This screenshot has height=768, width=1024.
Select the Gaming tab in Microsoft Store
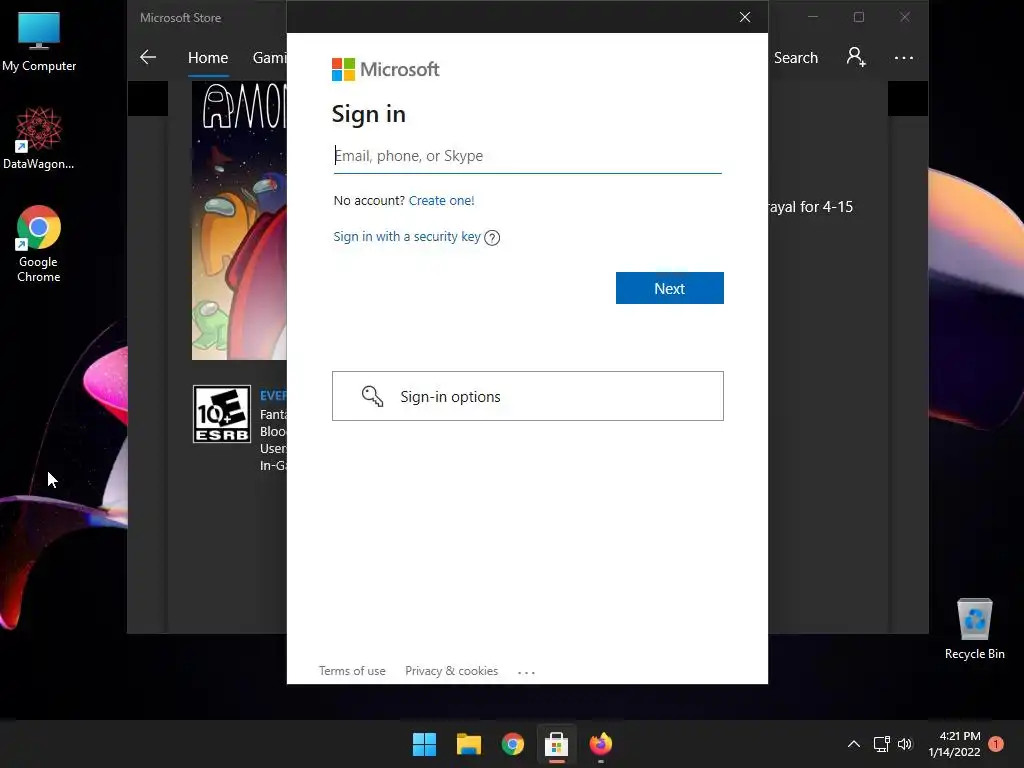pyautogui.click(x=269, y=57)
